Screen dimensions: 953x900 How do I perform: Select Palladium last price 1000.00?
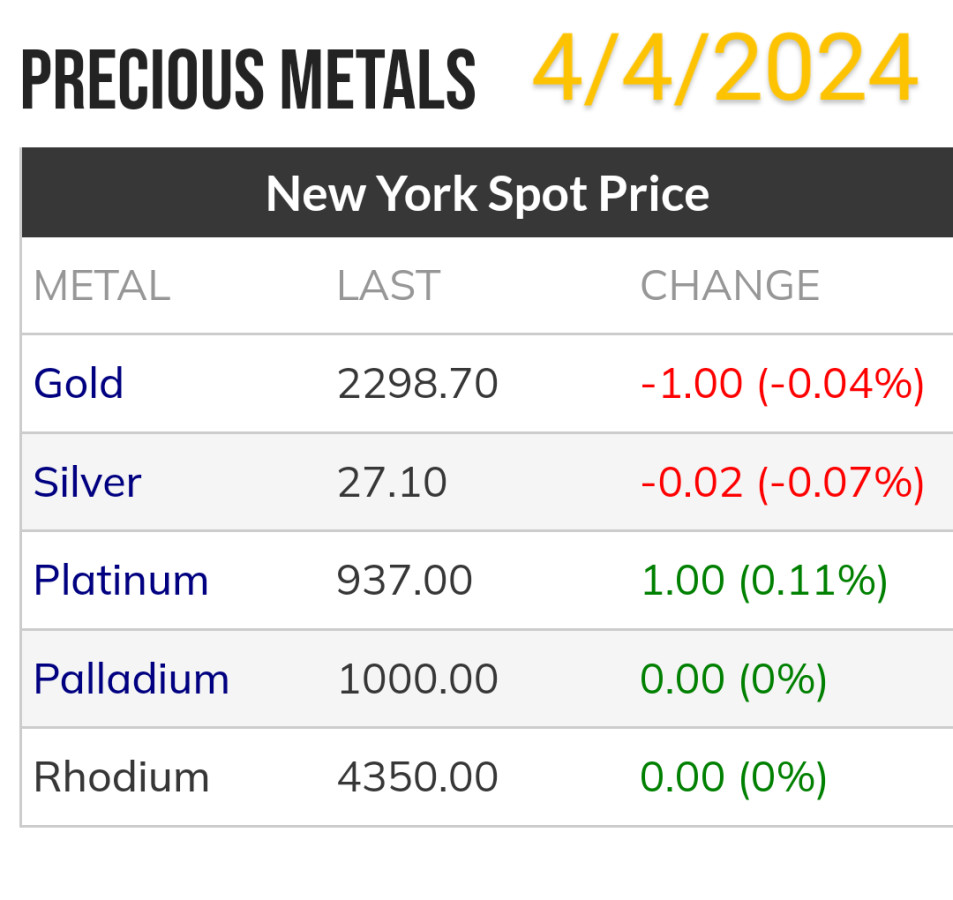pyautogui.click(x=418, y=679)
